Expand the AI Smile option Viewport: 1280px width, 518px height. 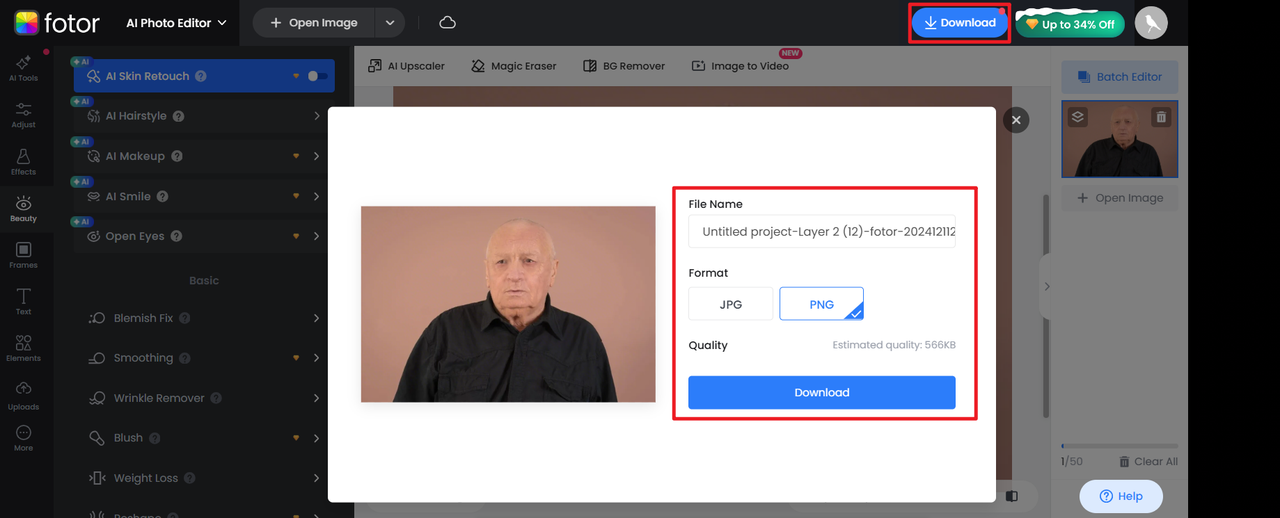coord(316,196)
